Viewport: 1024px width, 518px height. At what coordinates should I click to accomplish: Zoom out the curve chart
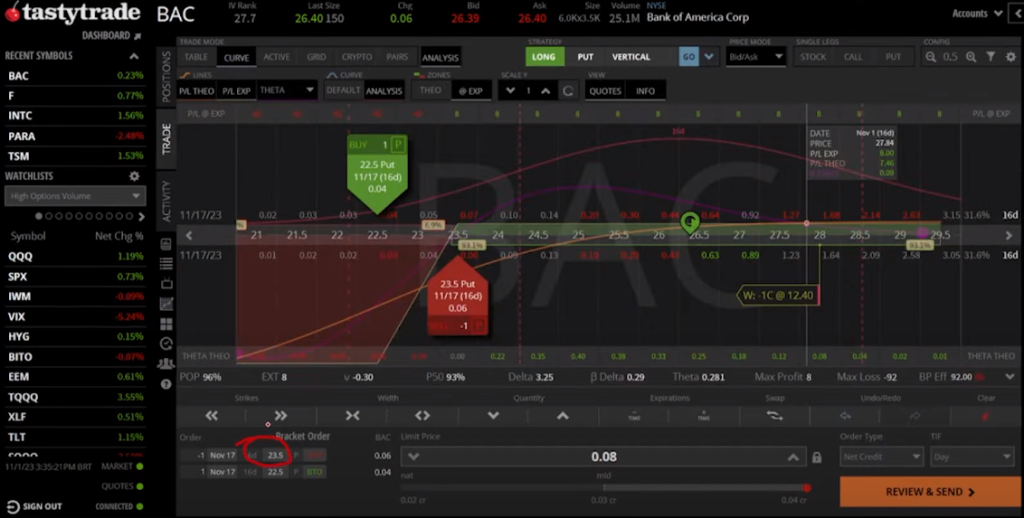point(930,57)
